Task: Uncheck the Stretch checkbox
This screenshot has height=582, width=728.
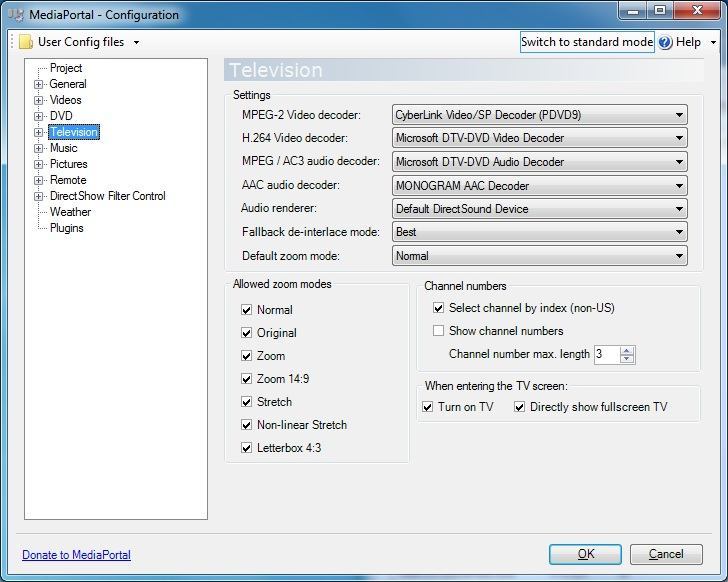Action: tap(247, 402)
